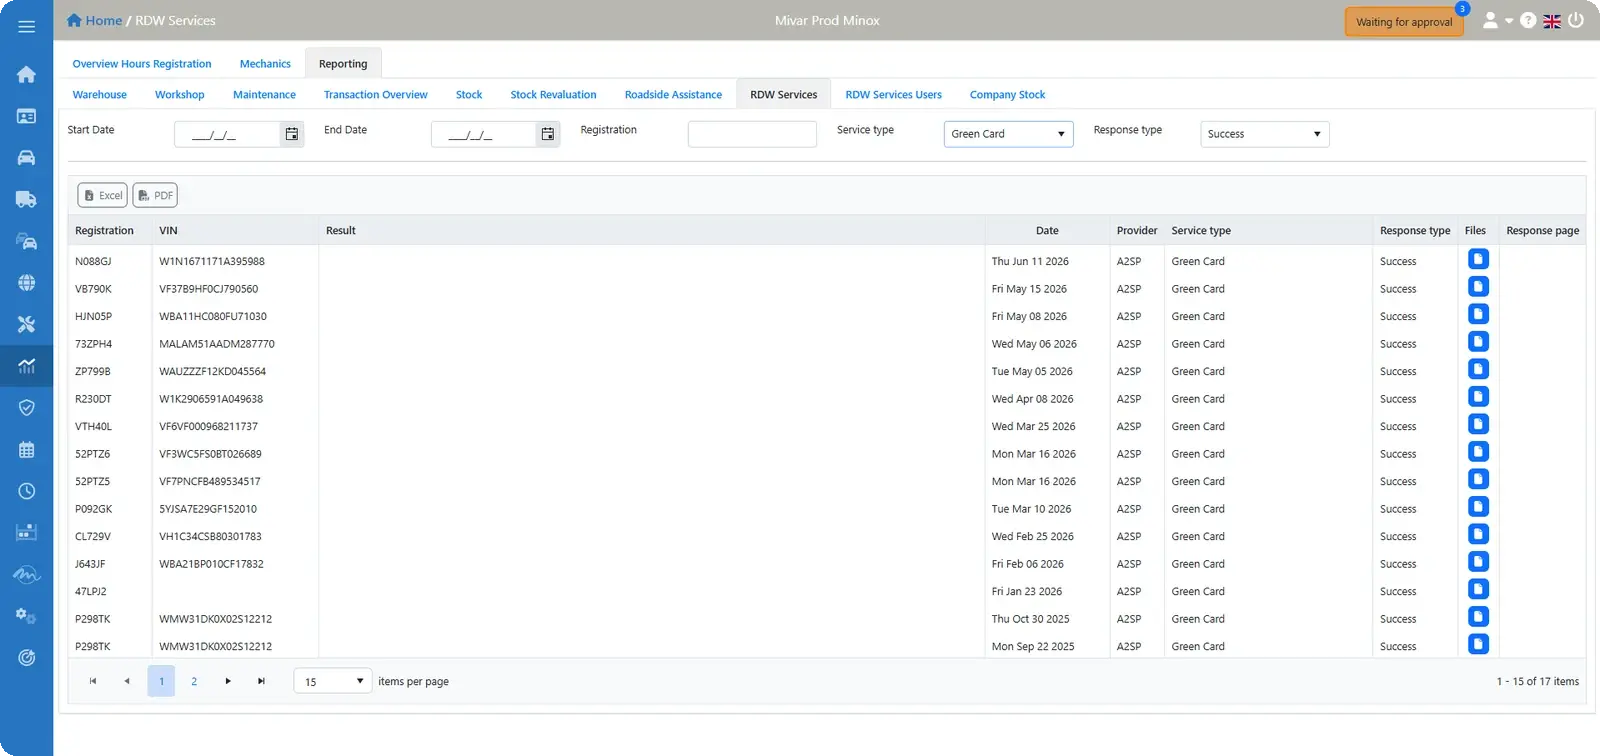The height and width of the screenshot is (756, 1600).
Task: Export the table with the Excel button
Action: pos(103,195)
